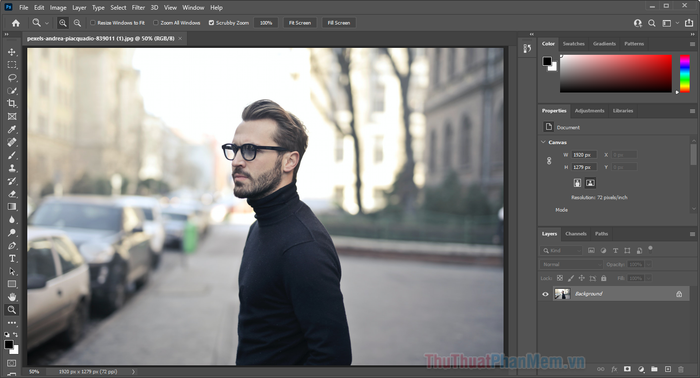Click the Fill Screen button
Image resolution: width=700 pixels, height=378 pixels.
coord(339,23)
